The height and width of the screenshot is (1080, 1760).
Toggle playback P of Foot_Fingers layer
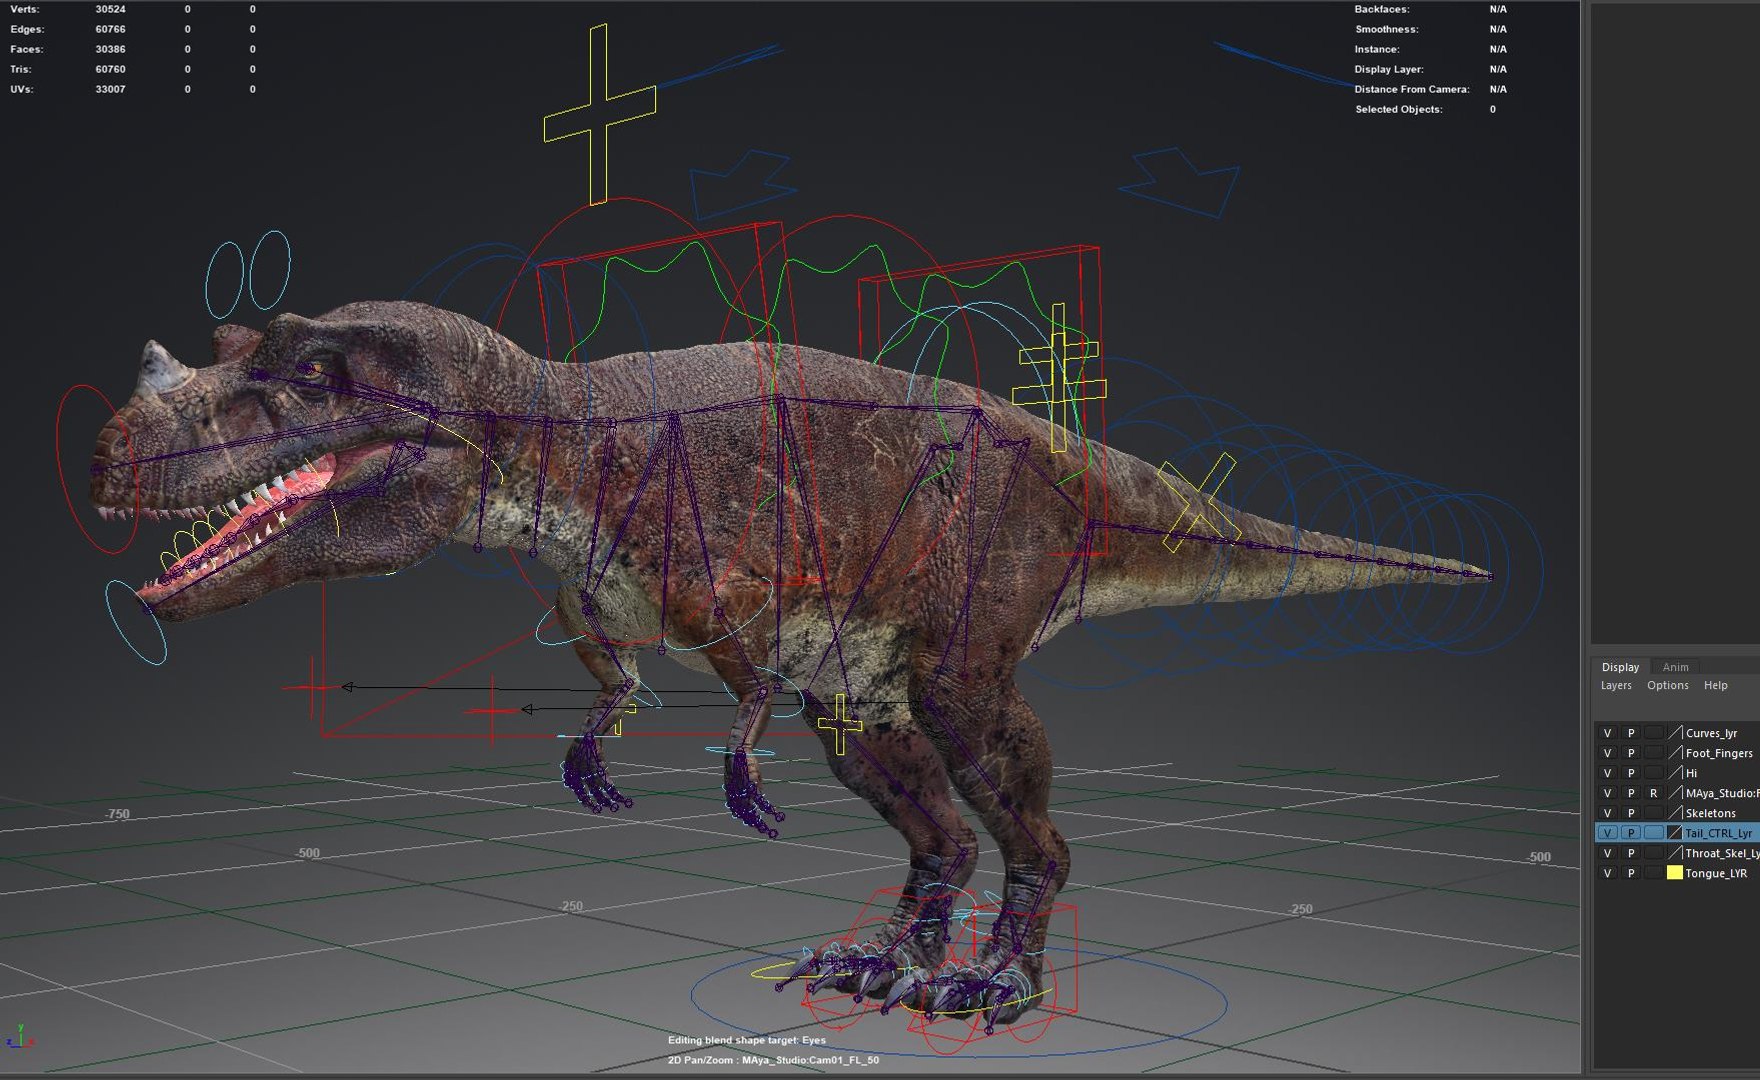pos(1631,753)
